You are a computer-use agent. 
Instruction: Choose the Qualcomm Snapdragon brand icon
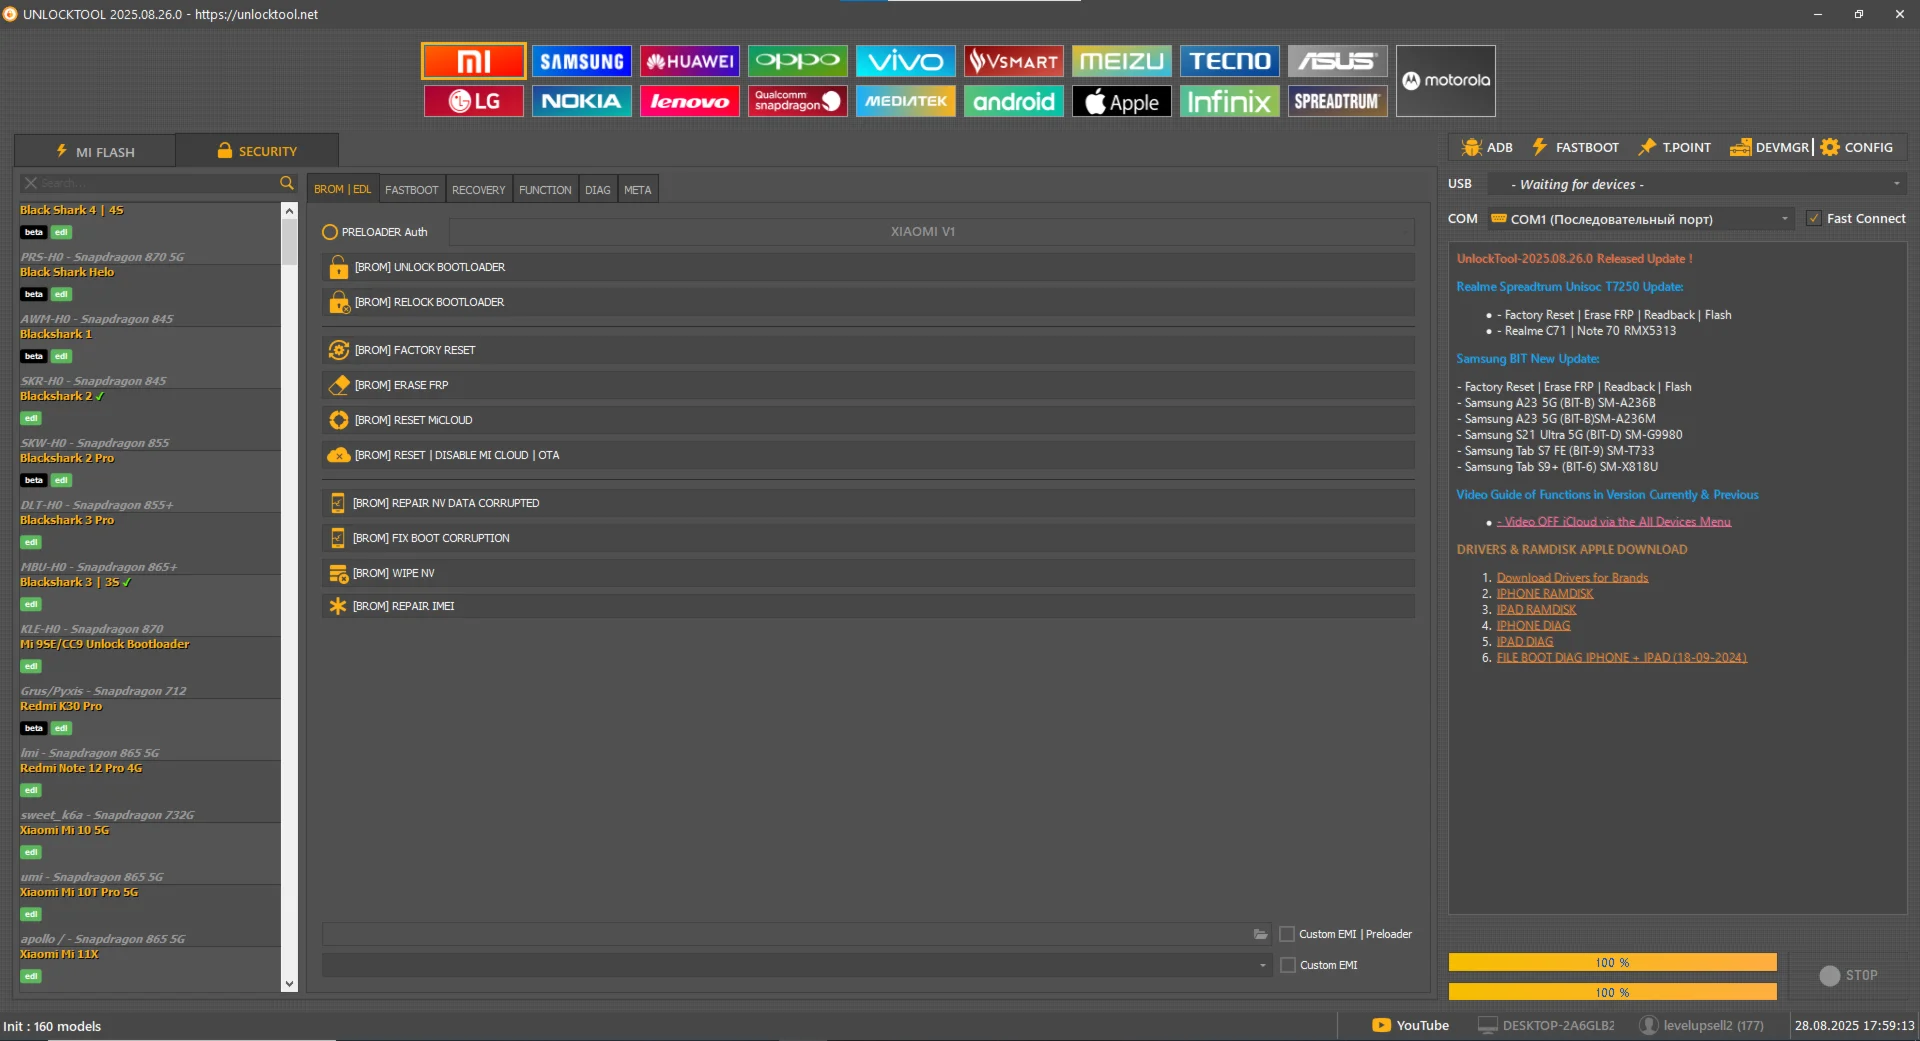click(797, 101)
